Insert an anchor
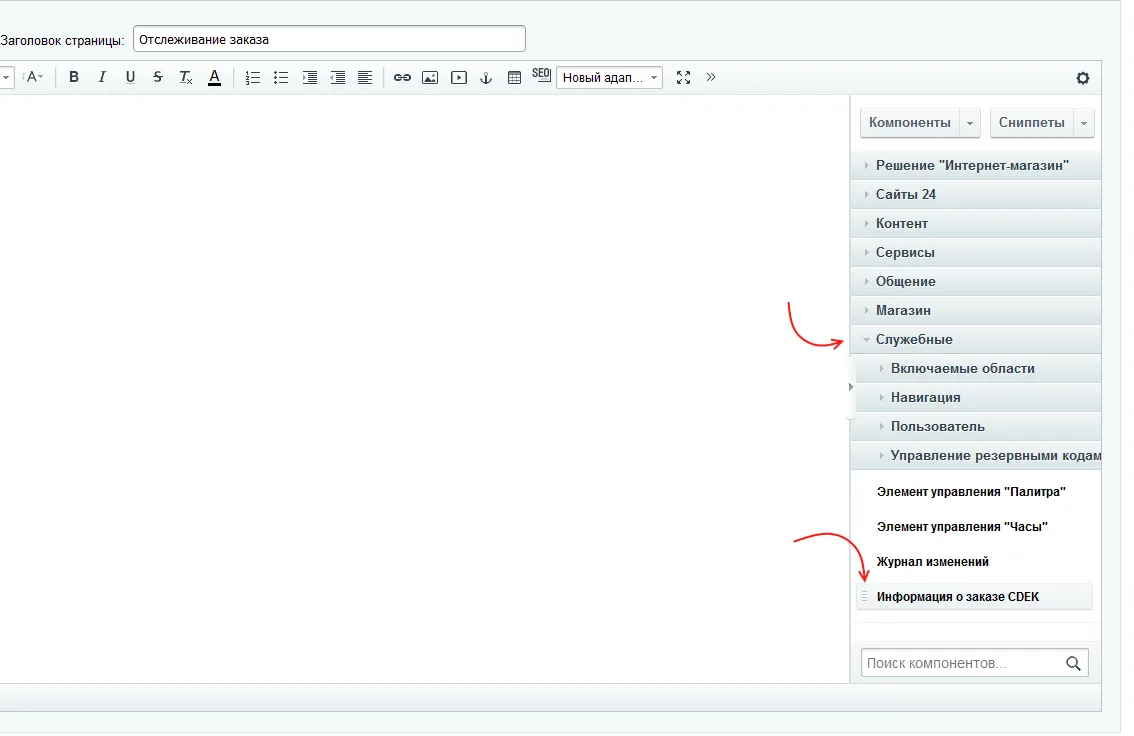Screen dimensions: 1134x736 (x=486, y=77)
